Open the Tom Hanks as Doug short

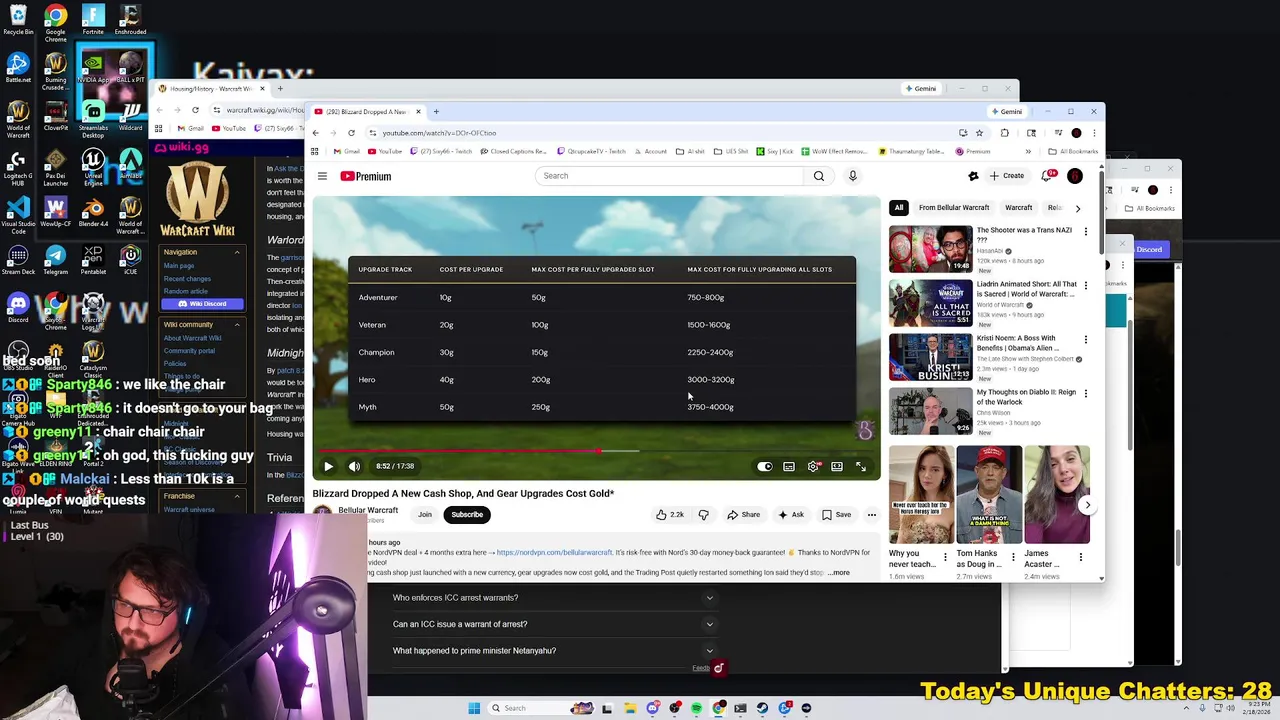[x=989, y=495]
